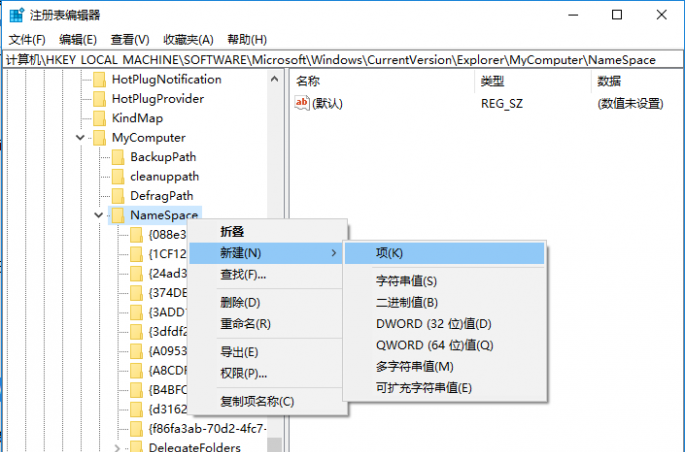Click folder icon of {f86fa3ab-70d2-4fc7 key
Image resolution: width=685 pixels, height=452 pixels.
136,428
